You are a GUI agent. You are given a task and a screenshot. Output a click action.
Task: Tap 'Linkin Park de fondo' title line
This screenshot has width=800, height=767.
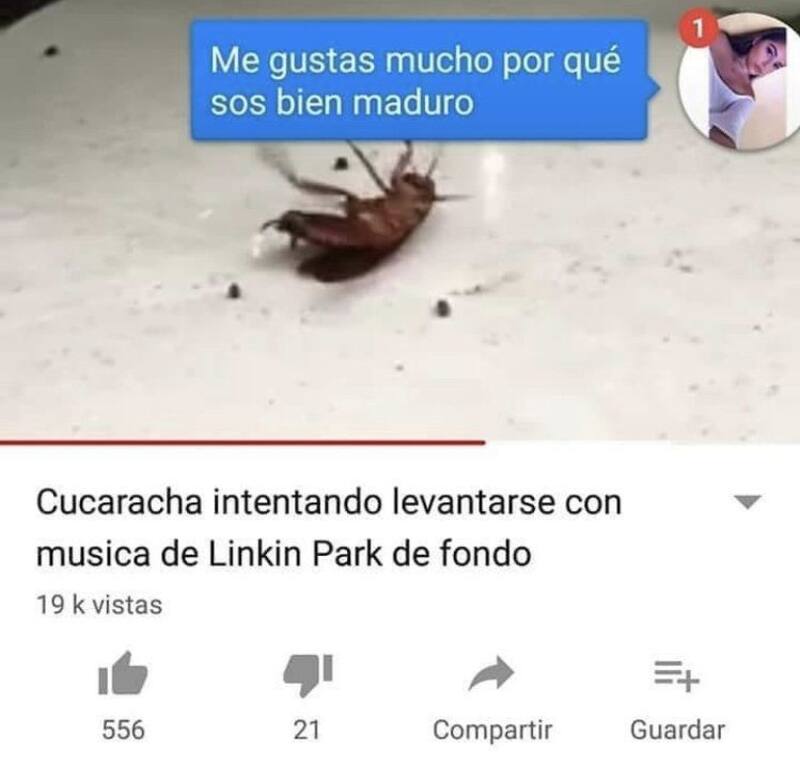[370, 554]
